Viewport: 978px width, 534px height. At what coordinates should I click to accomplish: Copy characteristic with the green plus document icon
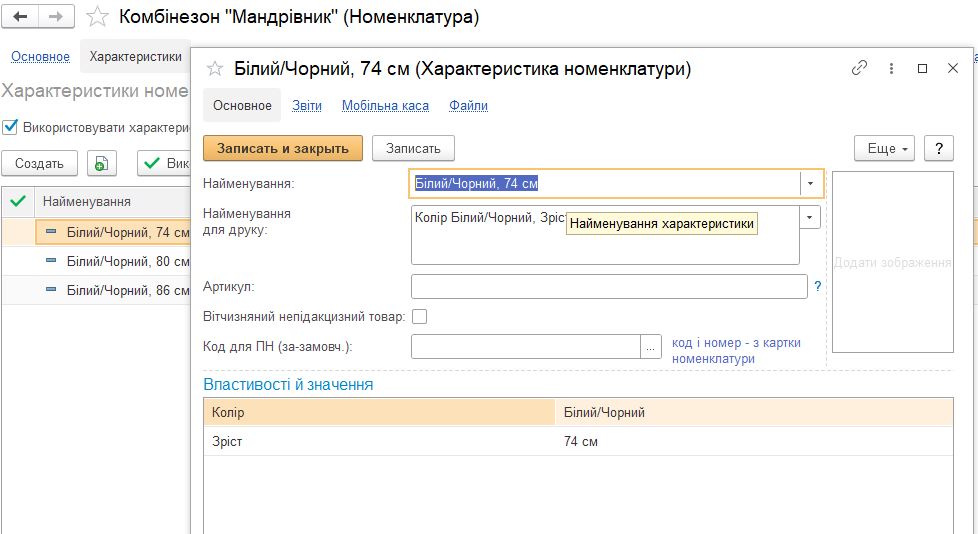[102, 163]
